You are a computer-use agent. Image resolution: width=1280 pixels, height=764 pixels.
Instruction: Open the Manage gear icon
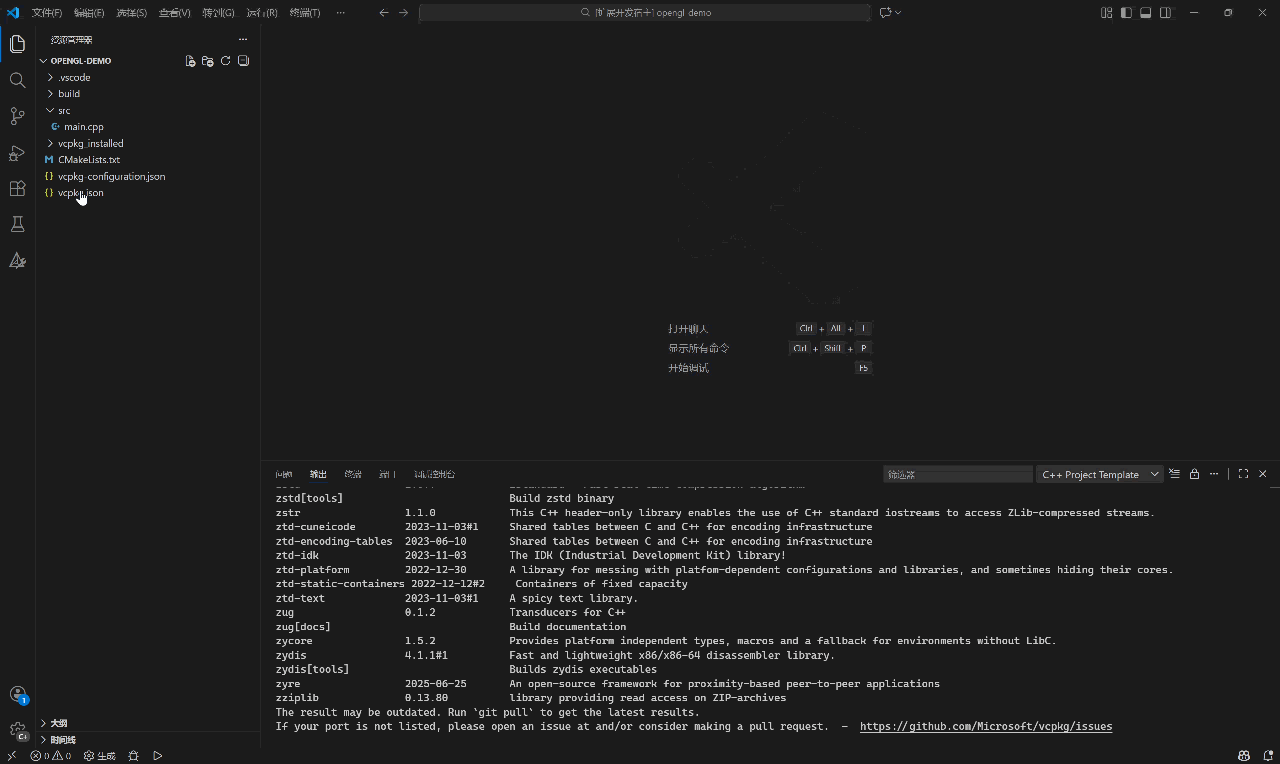coord(17,731)
